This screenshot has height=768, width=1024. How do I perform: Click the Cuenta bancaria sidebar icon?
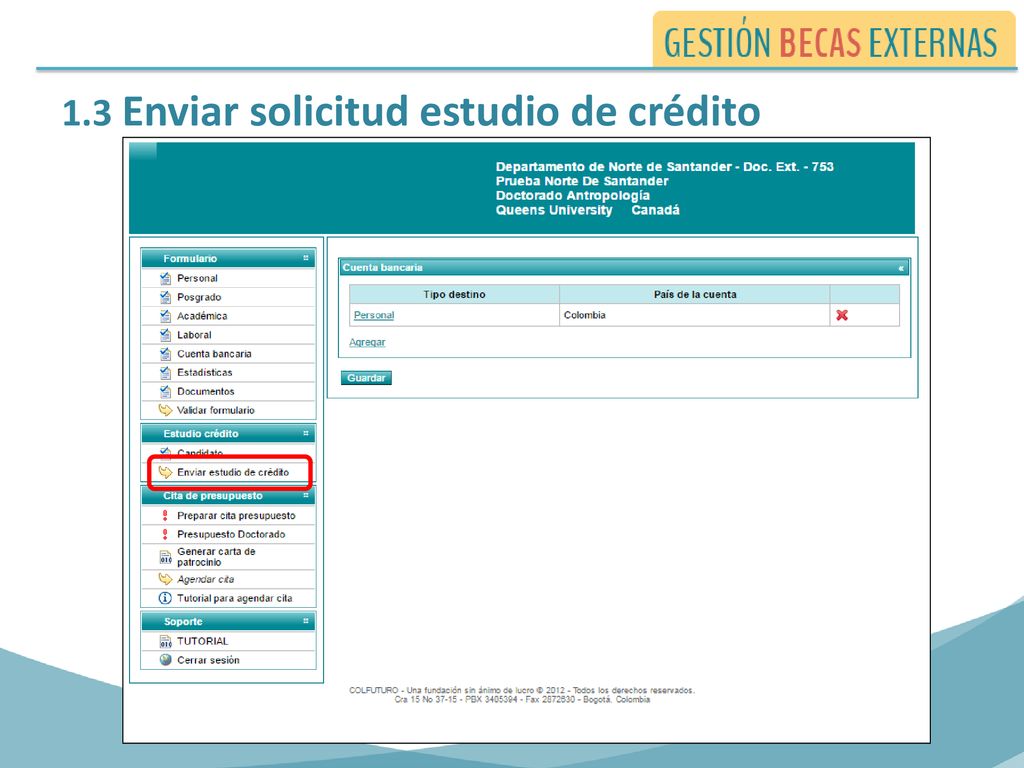[x=165, y=354]
